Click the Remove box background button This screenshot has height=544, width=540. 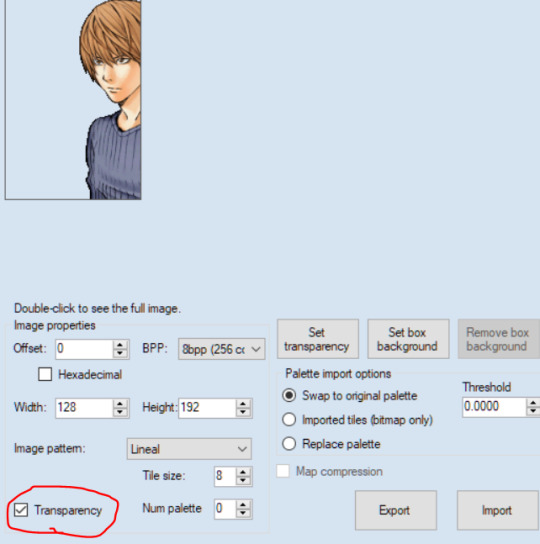click(499, 339)
